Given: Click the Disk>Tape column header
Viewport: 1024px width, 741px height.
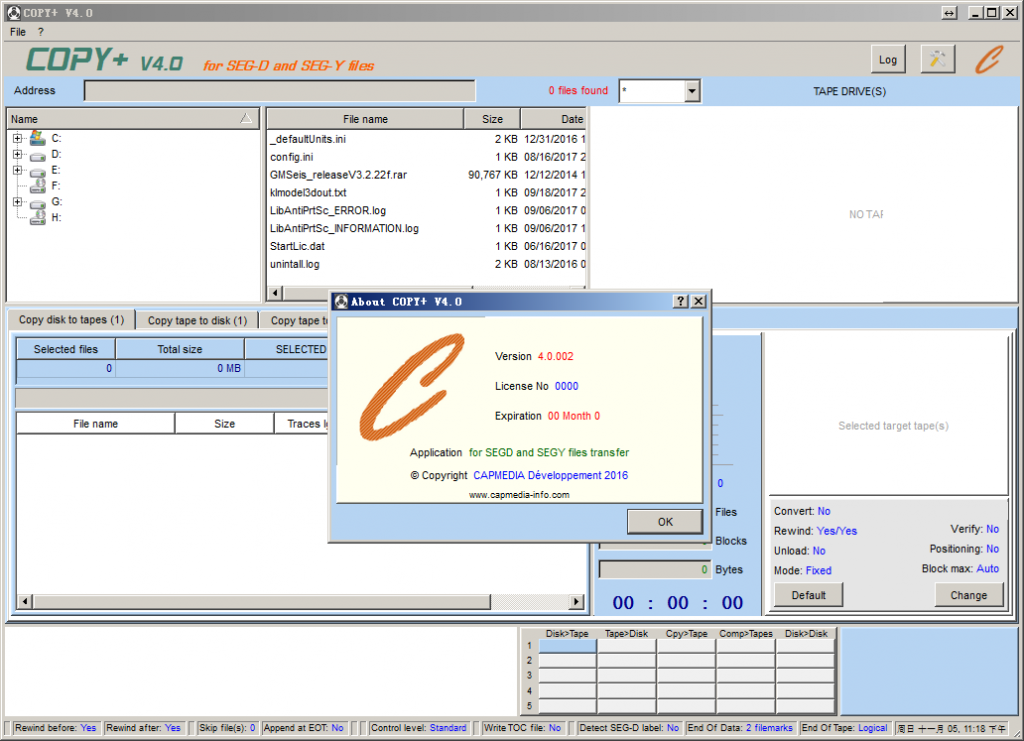Looking at the screenshot, I should point(567,633).
